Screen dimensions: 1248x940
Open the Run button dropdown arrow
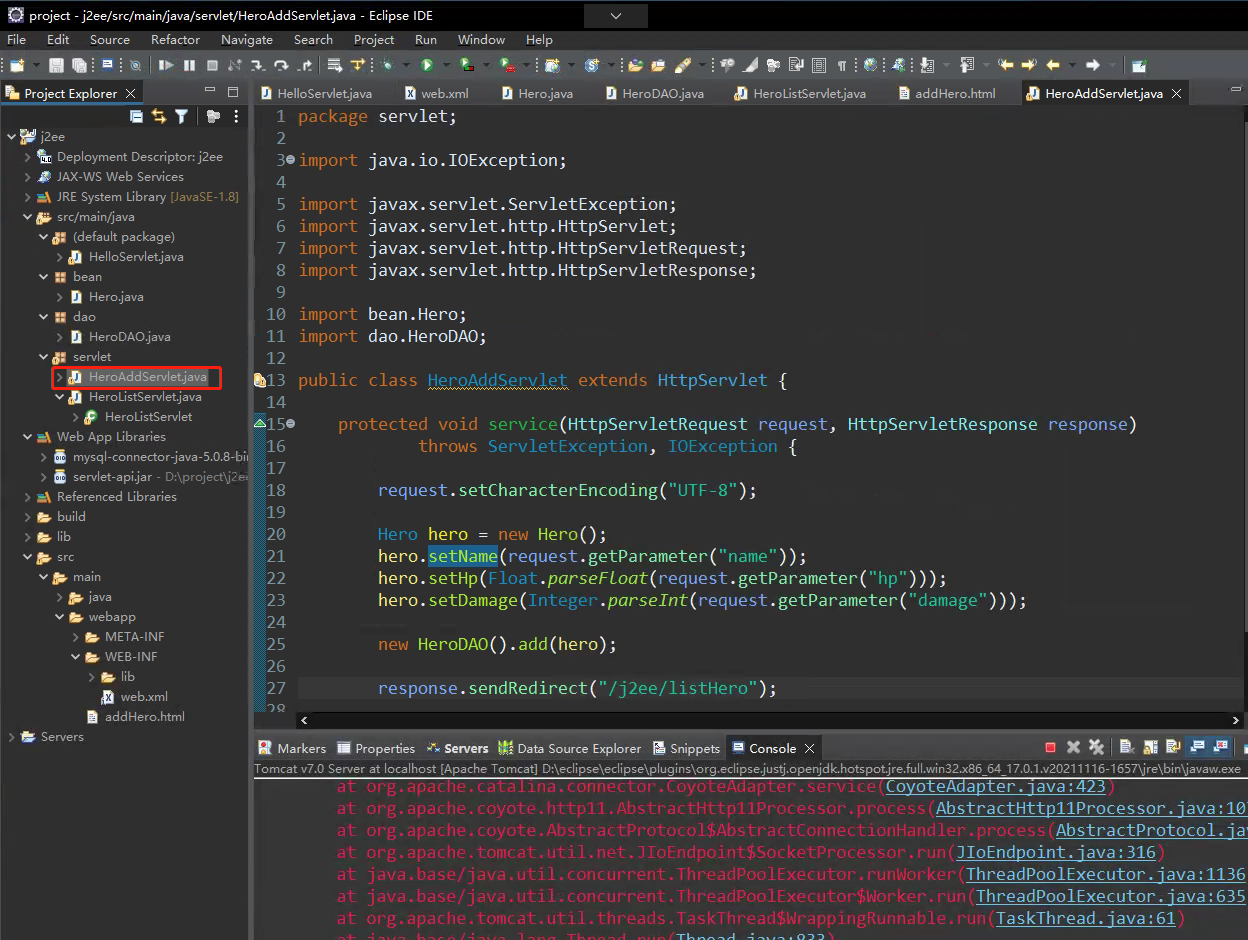pyautogui.click(x=445, y=65)
